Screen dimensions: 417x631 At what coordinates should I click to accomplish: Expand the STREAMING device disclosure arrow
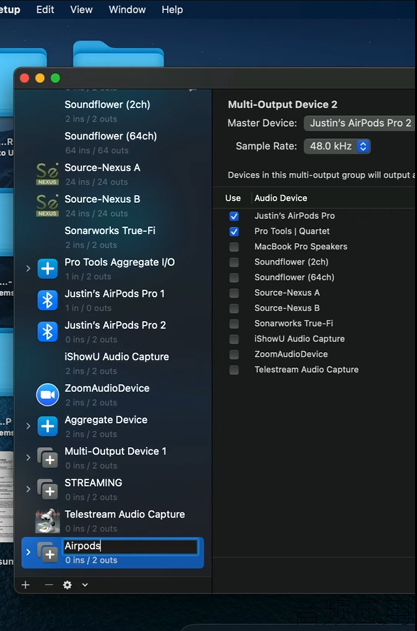[28, 489]
